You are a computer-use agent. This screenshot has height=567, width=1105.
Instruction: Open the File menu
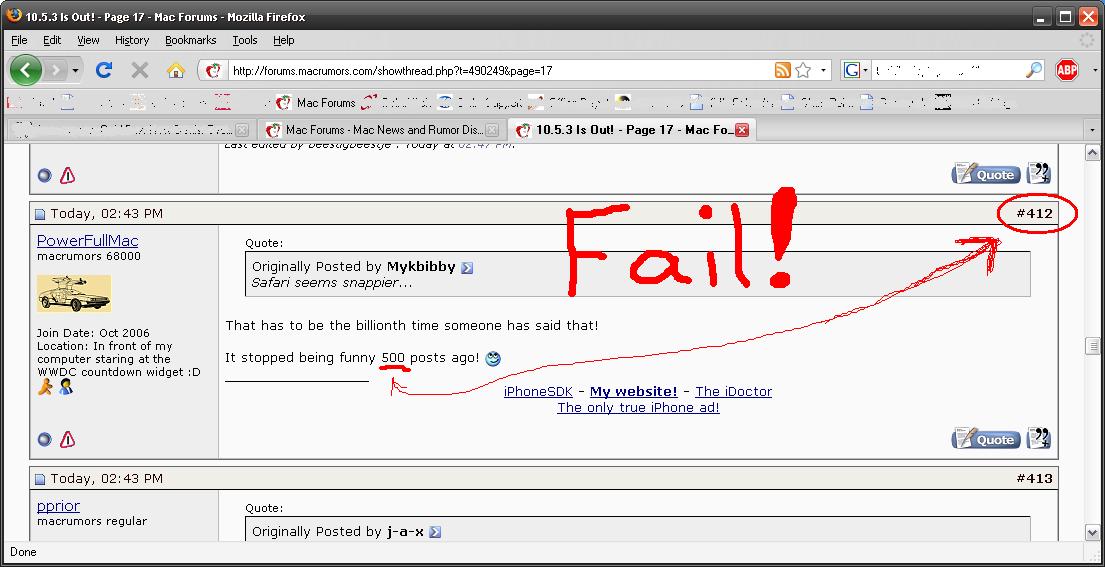(19, 40)
